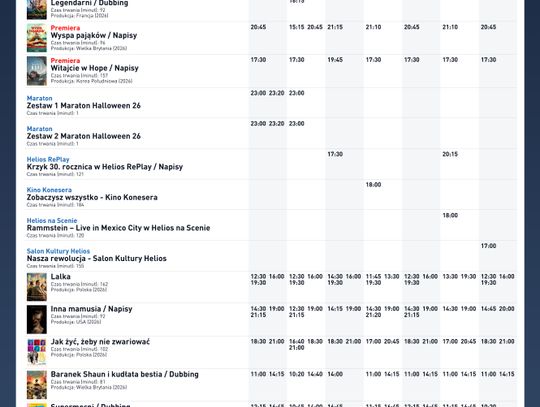Select 17:30 showtime for Krzyk 30. rocznica
Viewport: 540px width, 407px height.
335,154
